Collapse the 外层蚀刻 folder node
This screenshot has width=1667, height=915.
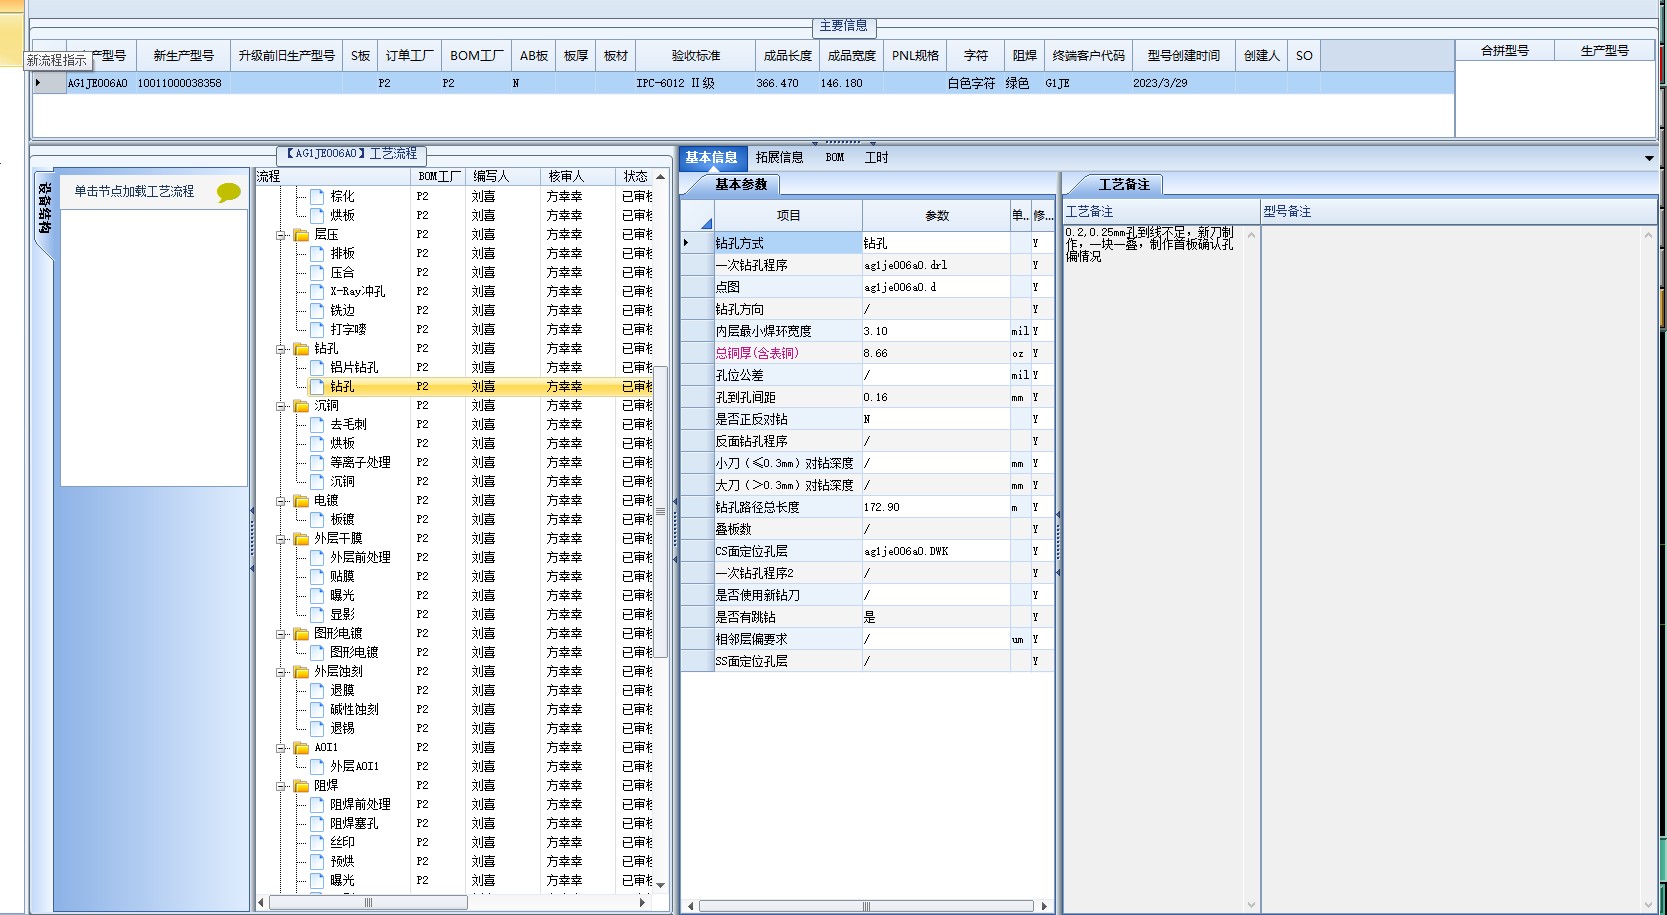coord(282,672)
